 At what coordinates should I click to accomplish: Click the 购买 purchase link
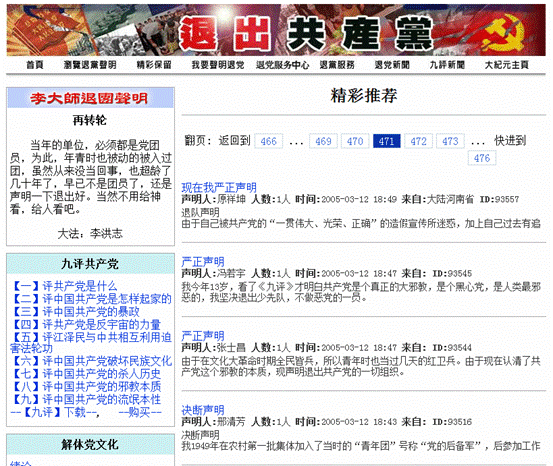coord(140,412)
